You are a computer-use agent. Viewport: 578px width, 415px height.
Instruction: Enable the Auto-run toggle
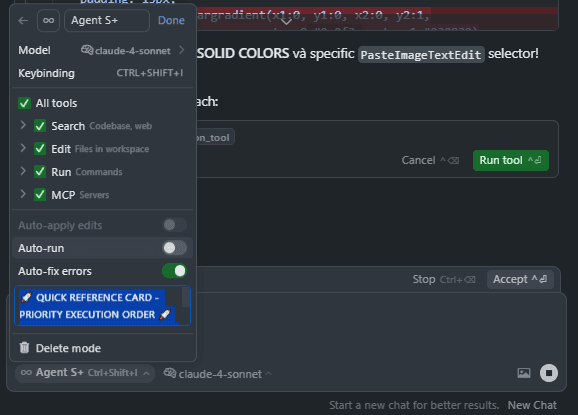175,248
